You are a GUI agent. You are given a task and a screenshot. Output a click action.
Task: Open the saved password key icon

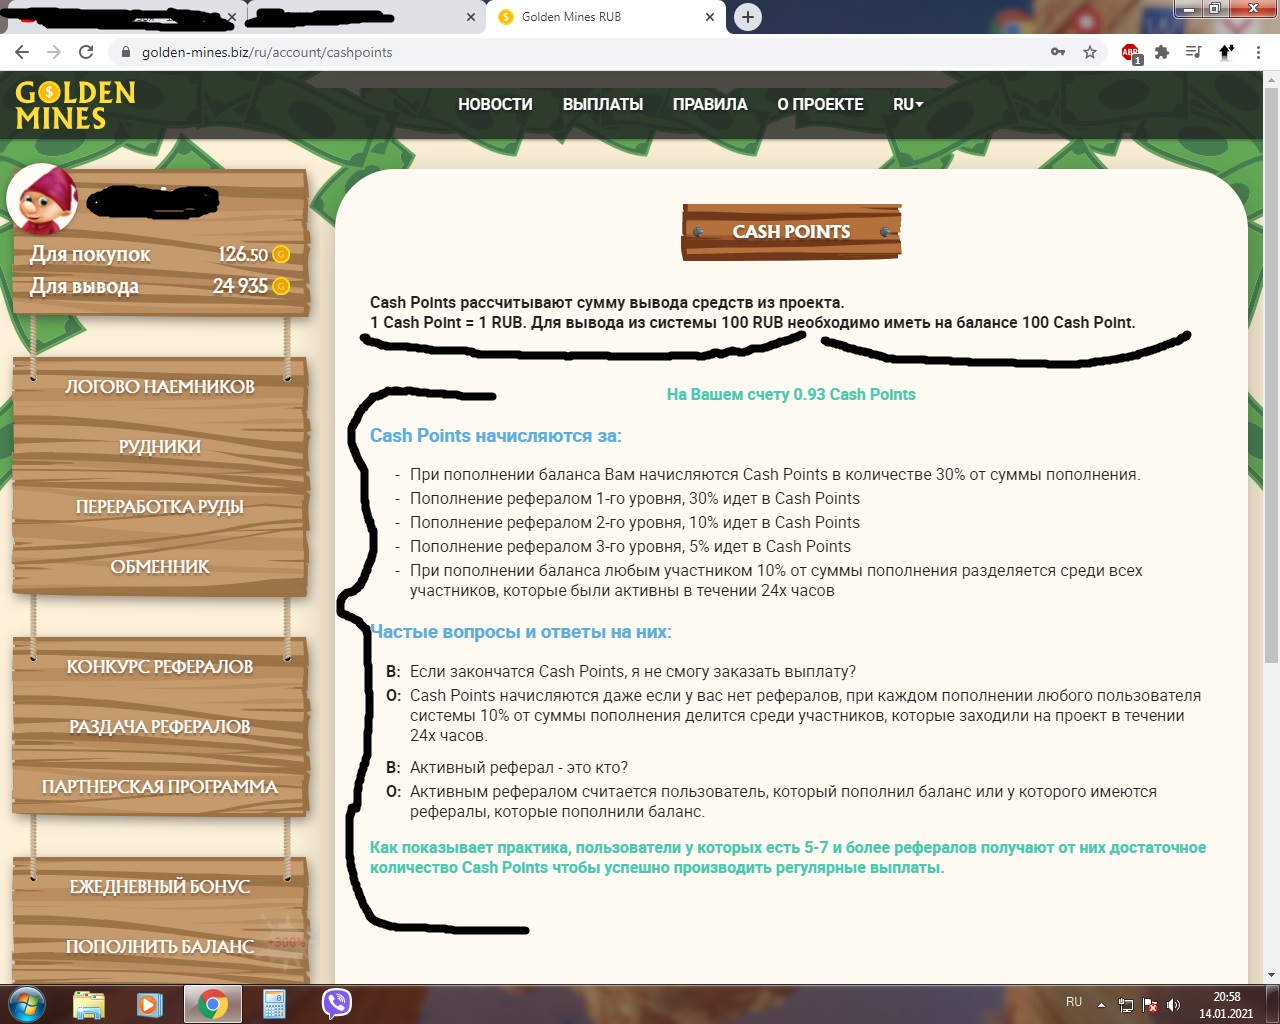[x=1058, y=52]
